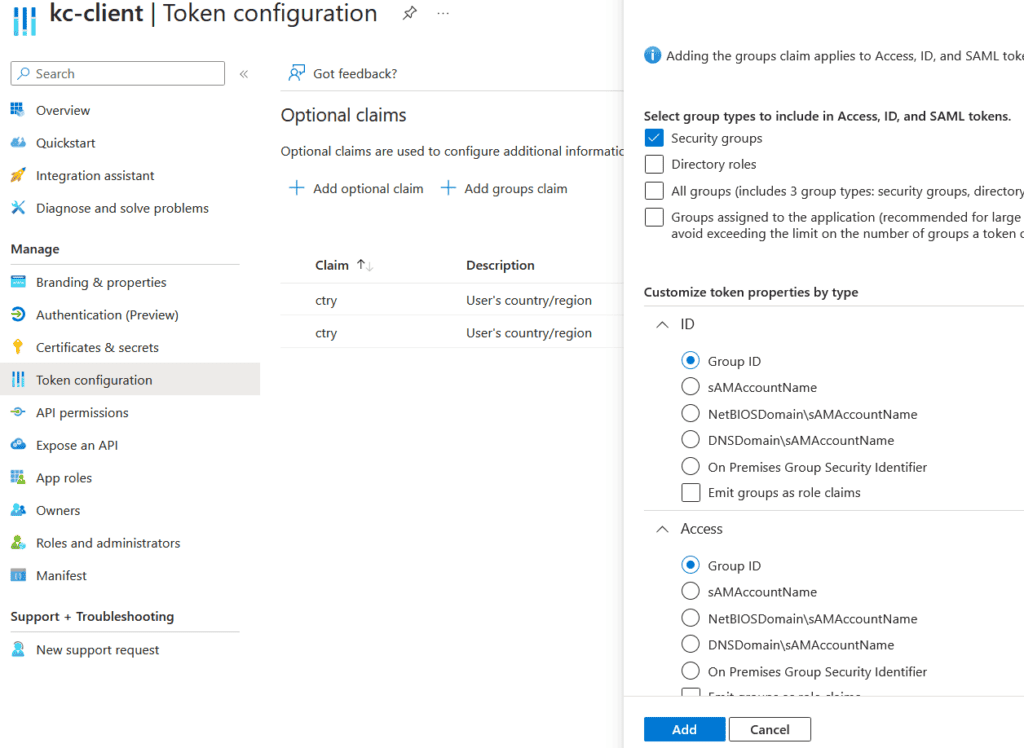Screen dimensions: 1024x748
Task: Click the Got feedback person icon
Action: 296,73
